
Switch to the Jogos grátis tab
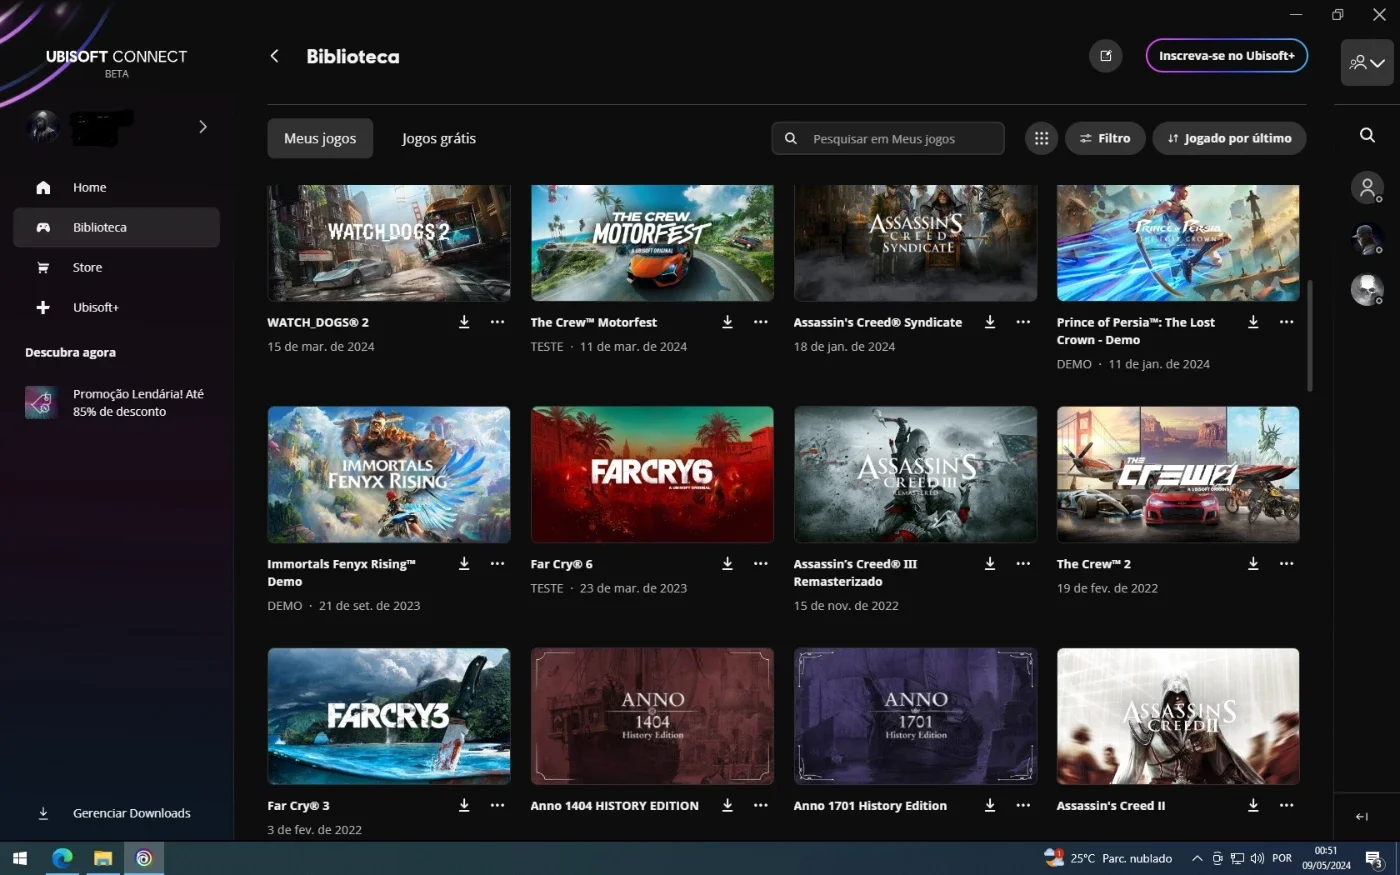(x=439, y=139)
